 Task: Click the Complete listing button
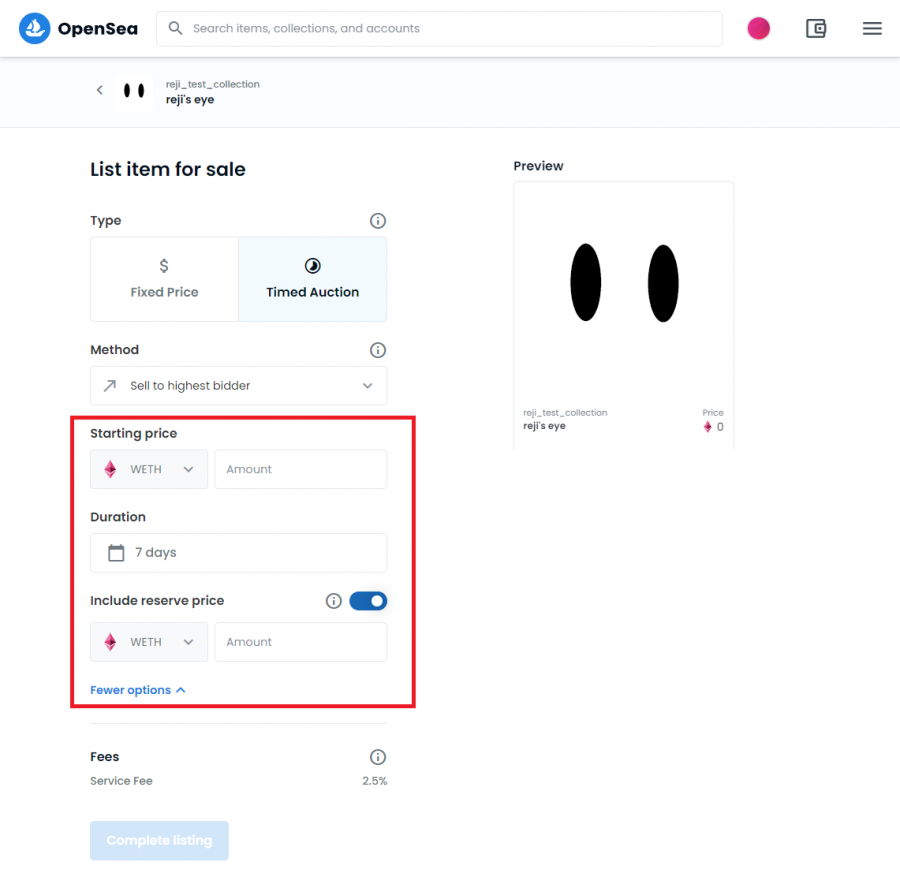(159, 840)
